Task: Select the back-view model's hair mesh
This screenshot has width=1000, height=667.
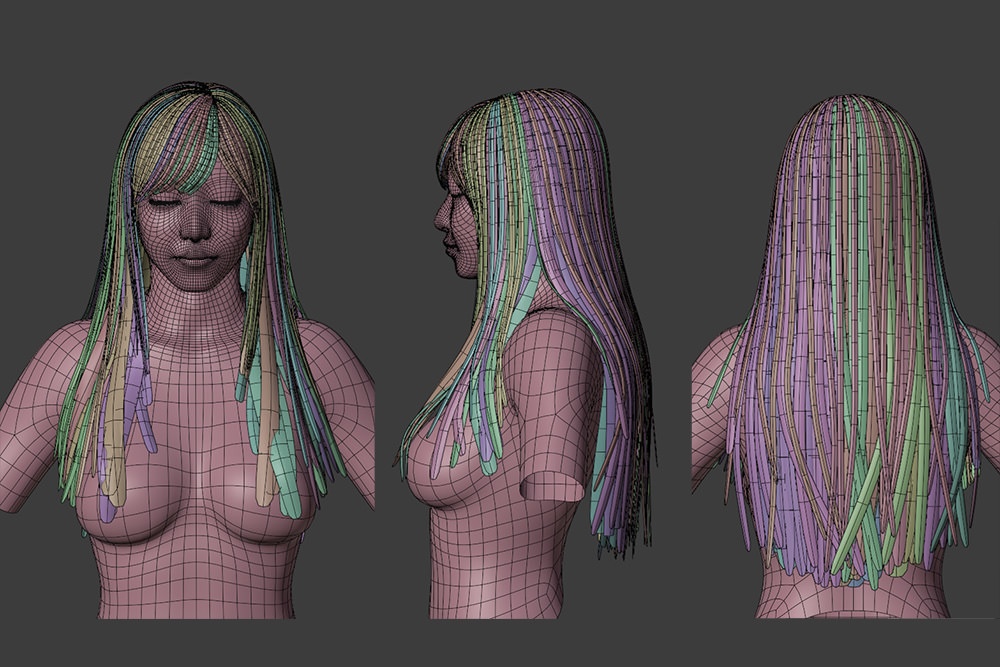Action: pos(848,341)
